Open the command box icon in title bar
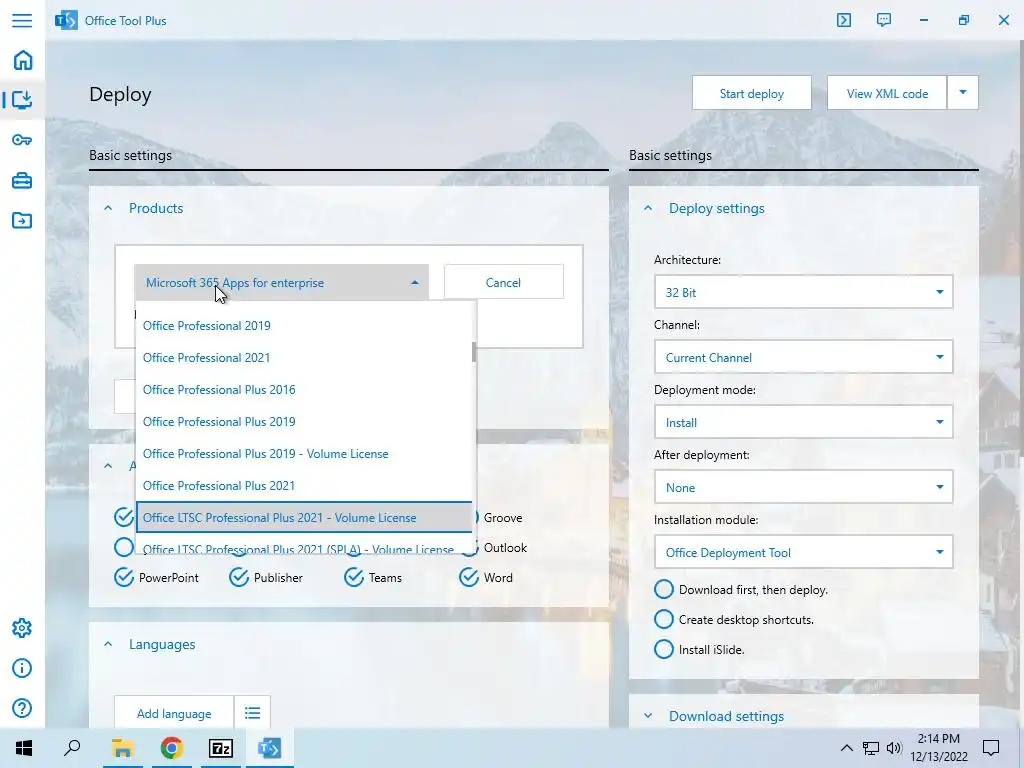1024x768 pixels. click(x=844, y=20)
